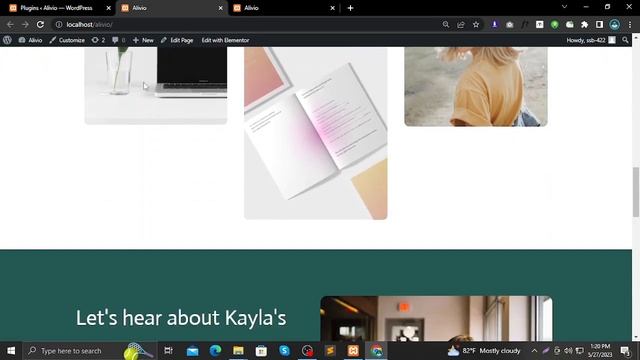Open Mail from the taskbar
The width and height of the screenshot is (640, 360).
(x=192, y=351)
